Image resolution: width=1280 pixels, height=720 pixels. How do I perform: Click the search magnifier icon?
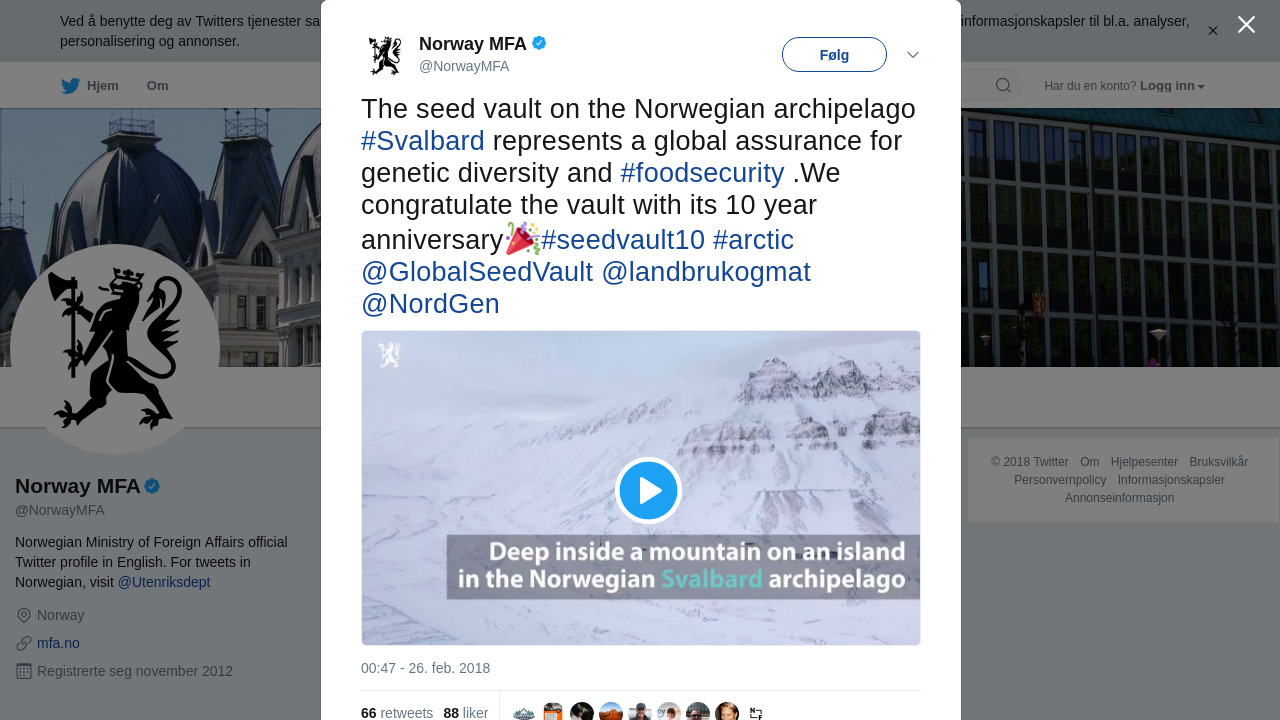pos(1003,86)
